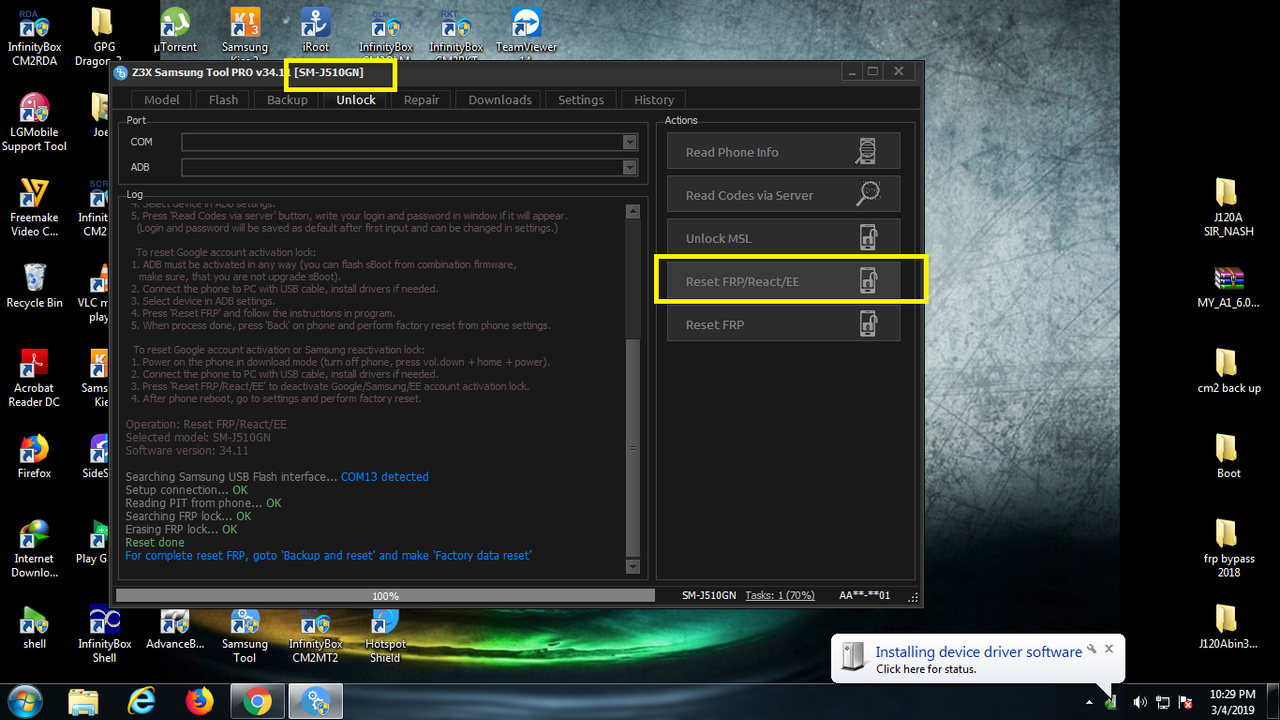Click the Z3X Samsung Tool taskbar button

tap(316, 702)
